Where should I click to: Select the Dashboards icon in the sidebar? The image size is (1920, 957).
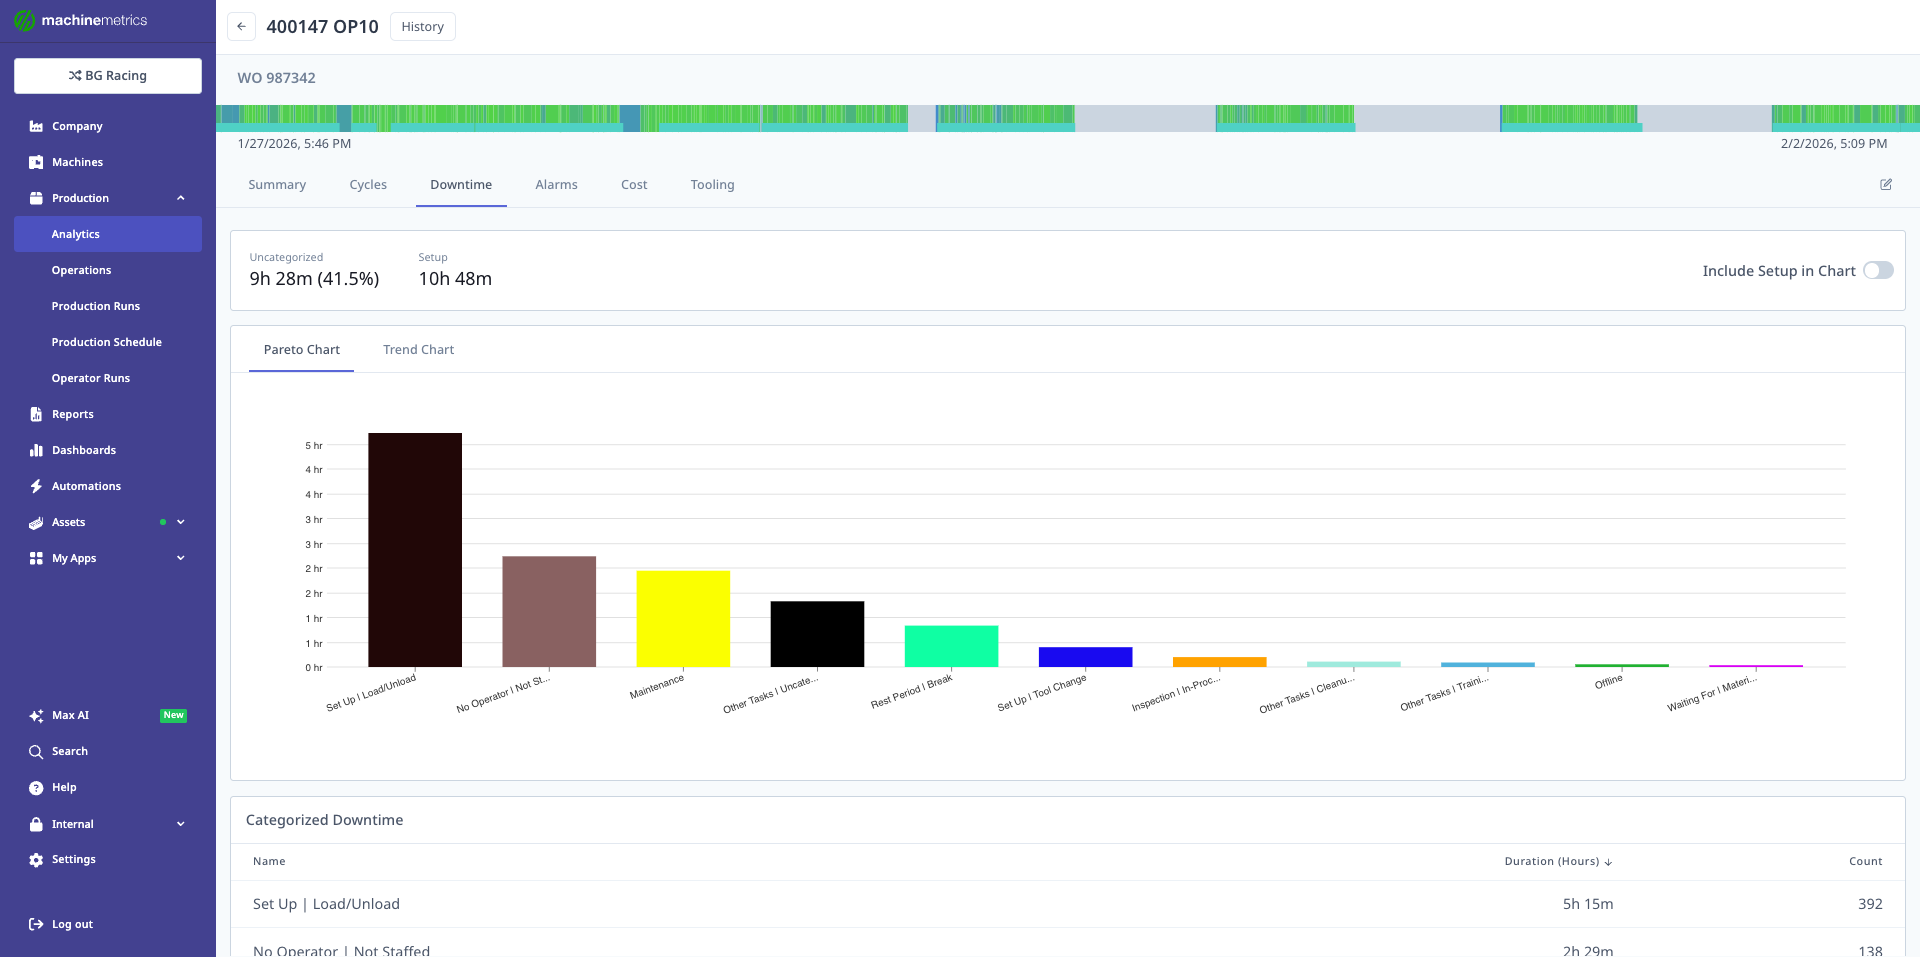(x=36, y=450)
